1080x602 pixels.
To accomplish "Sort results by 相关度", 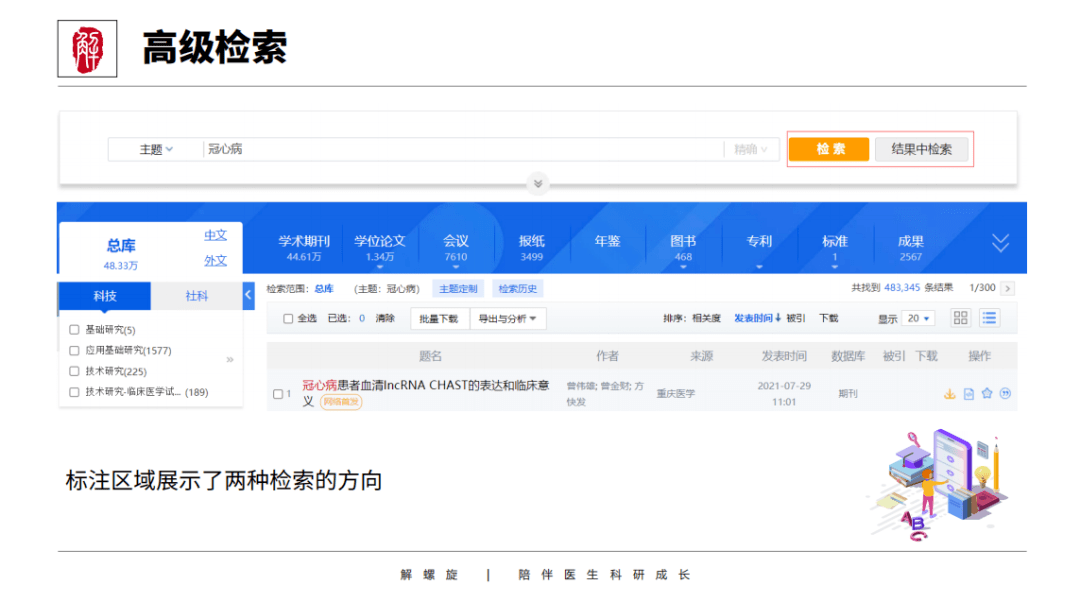I will click(x=706, y=318).
